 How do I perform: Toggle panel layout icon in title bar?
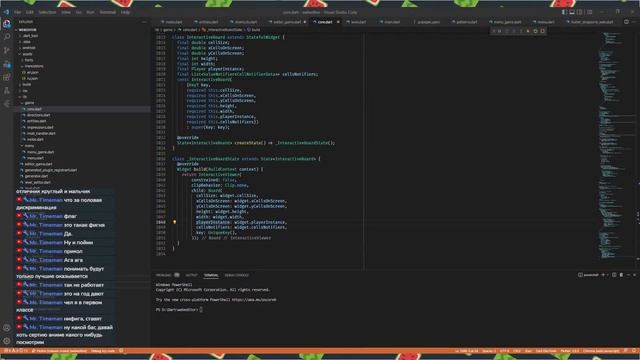click(x=572, y=12)
